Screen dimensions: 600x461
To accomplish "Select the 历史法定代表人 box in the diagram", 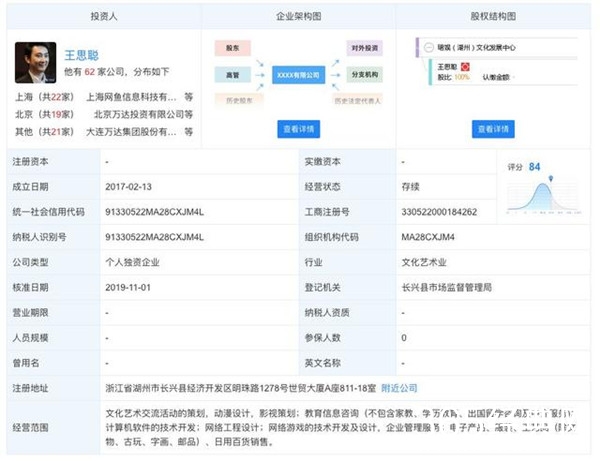I will point(357,101).
